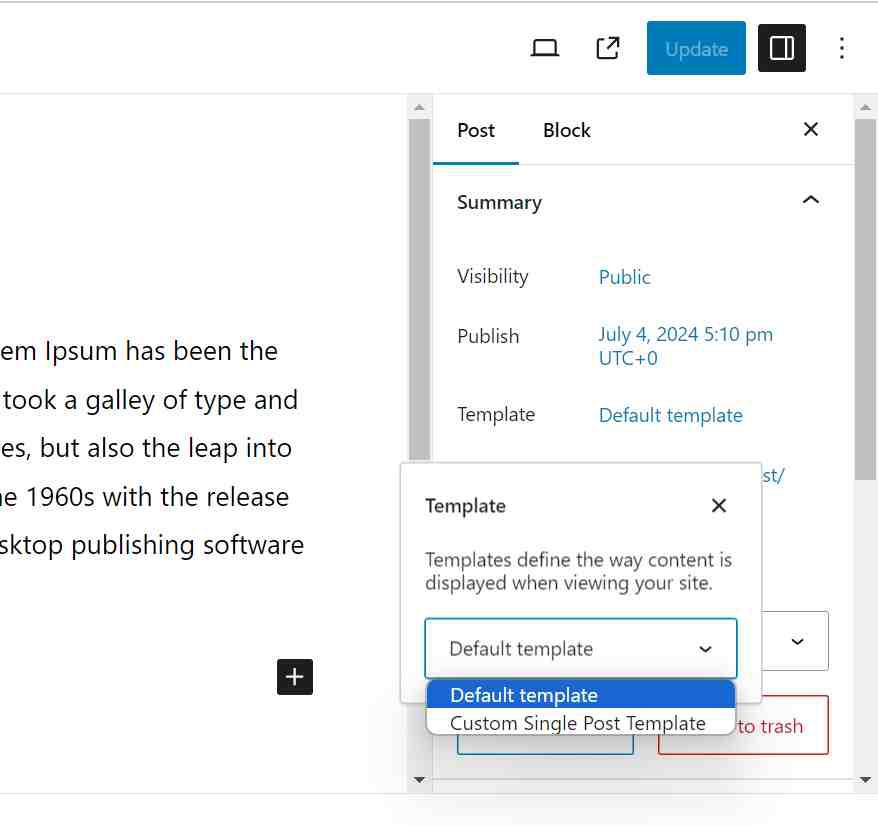The height and width of the screenshot is (826, 878).
Task: Select Default template option in list
Action: click(x=581, y=695)
